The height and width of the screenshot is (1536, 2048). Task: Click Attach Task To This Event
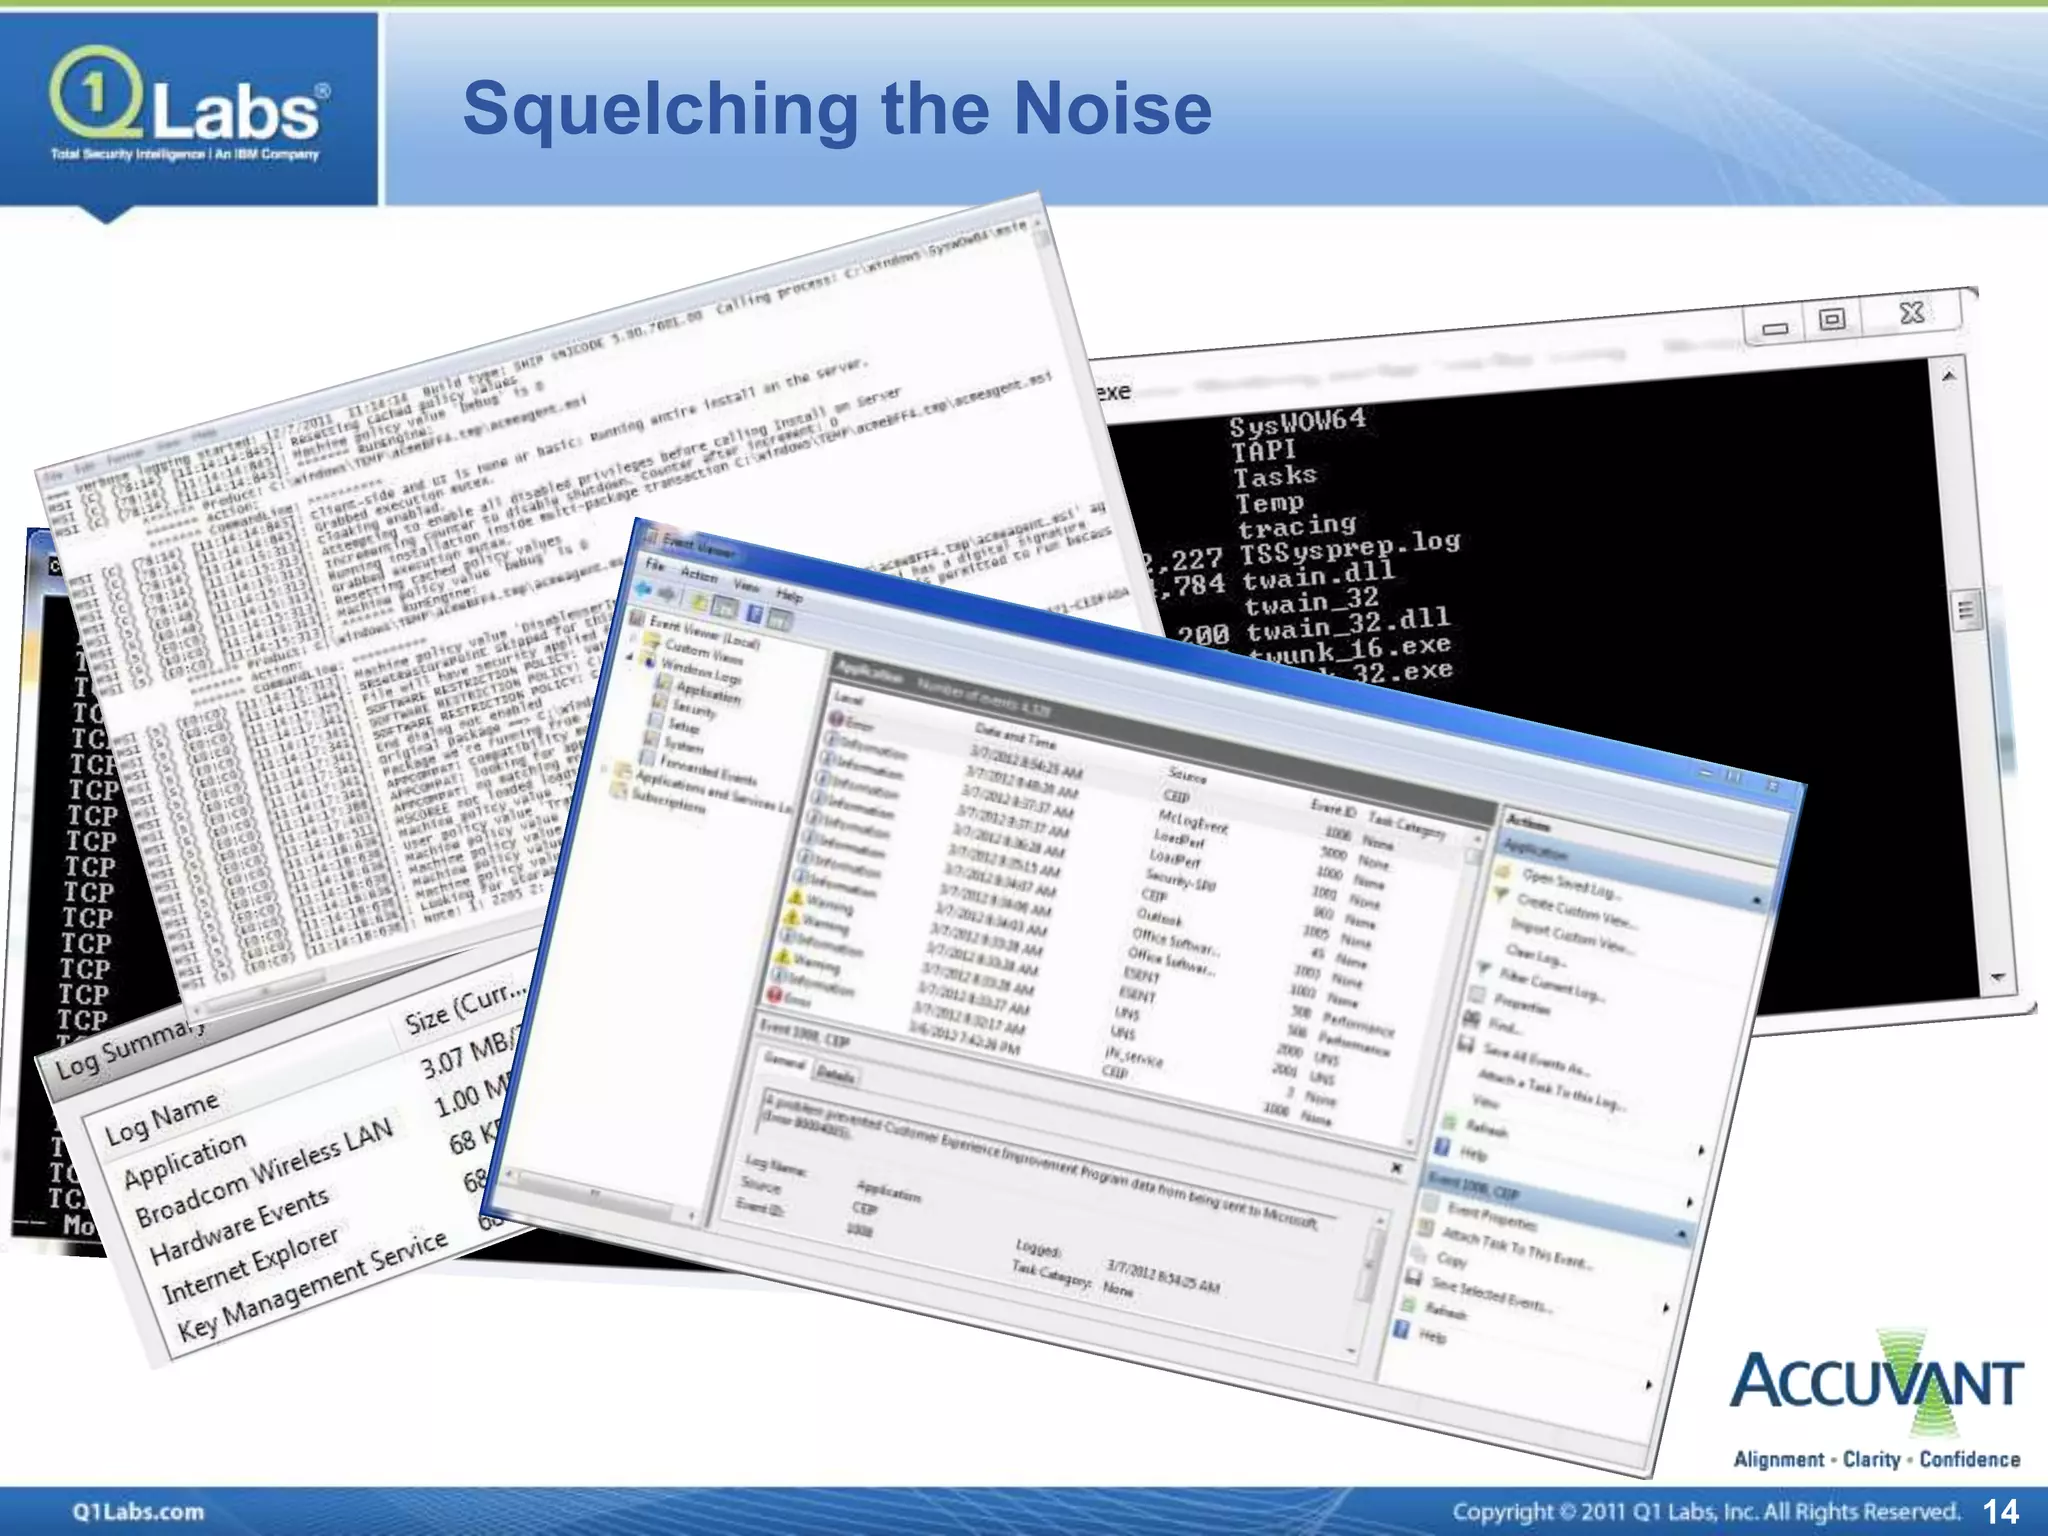(x=1516, y=1249)
